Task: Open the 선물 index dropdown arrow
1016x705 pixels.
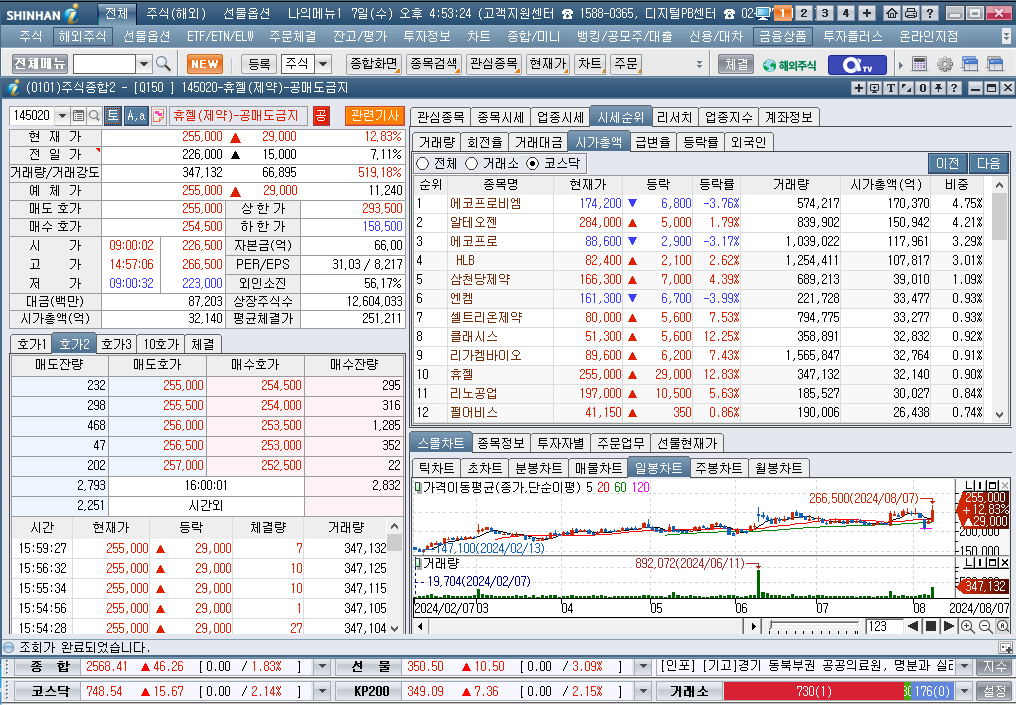Action: 643,666
